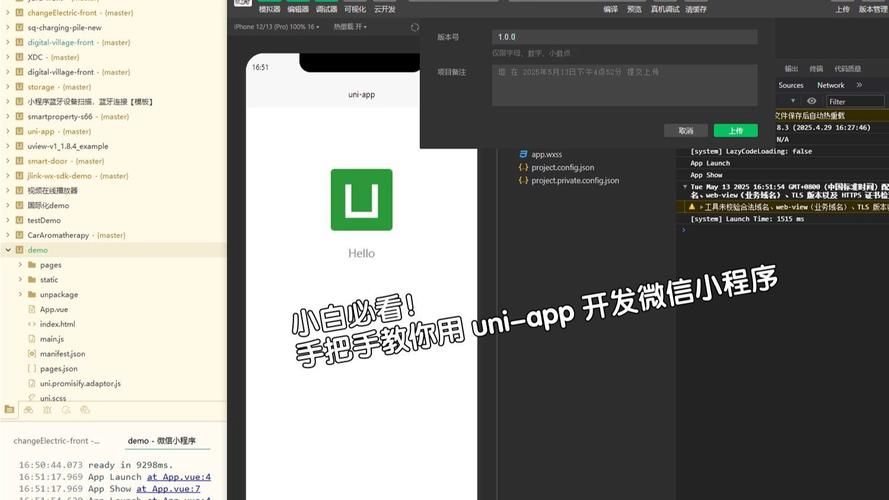Select the smartproperty-s66 project
The image size is (889, 500).
pos(60,116)
